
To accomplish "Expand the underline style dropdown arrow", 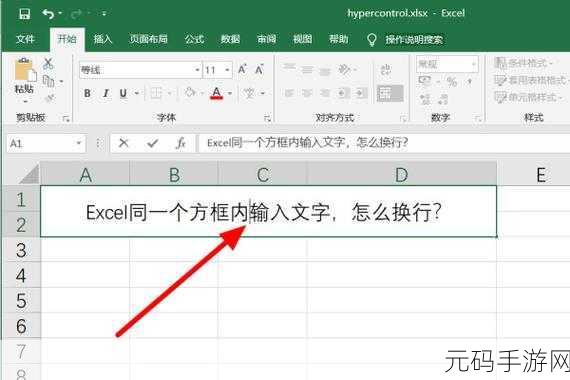I will (x=137, y=93).
